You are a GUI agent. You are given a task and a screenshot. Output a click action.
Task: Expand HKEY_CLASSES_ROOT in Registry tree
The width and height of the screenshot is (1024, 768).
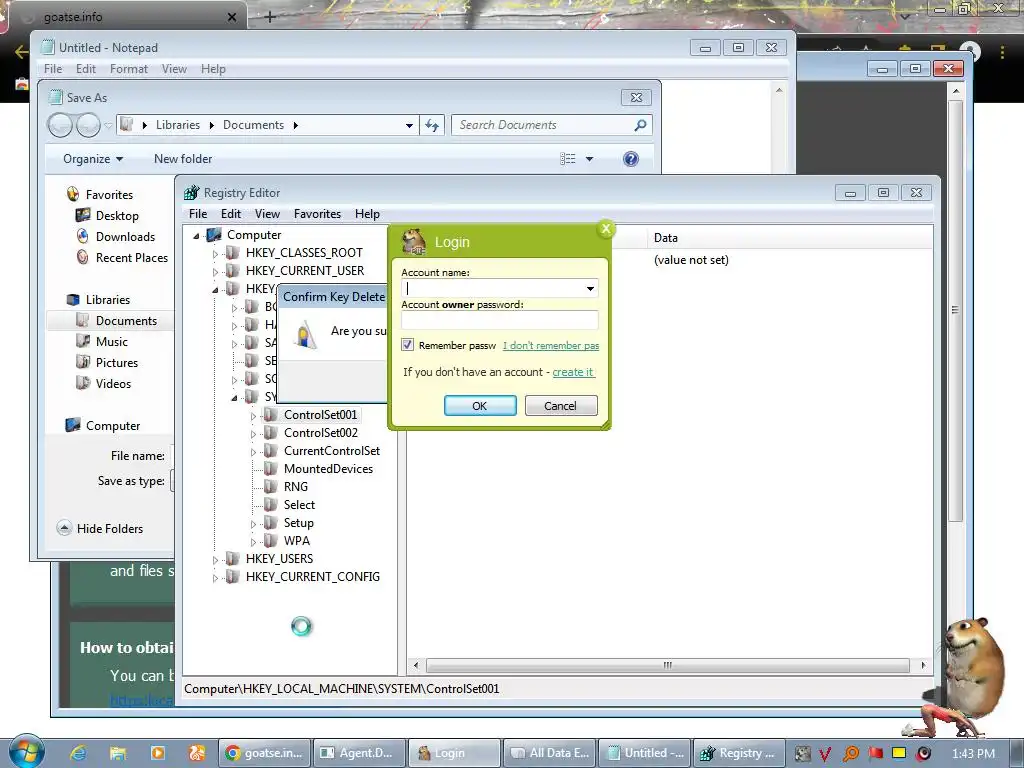[x=215, y=253]
